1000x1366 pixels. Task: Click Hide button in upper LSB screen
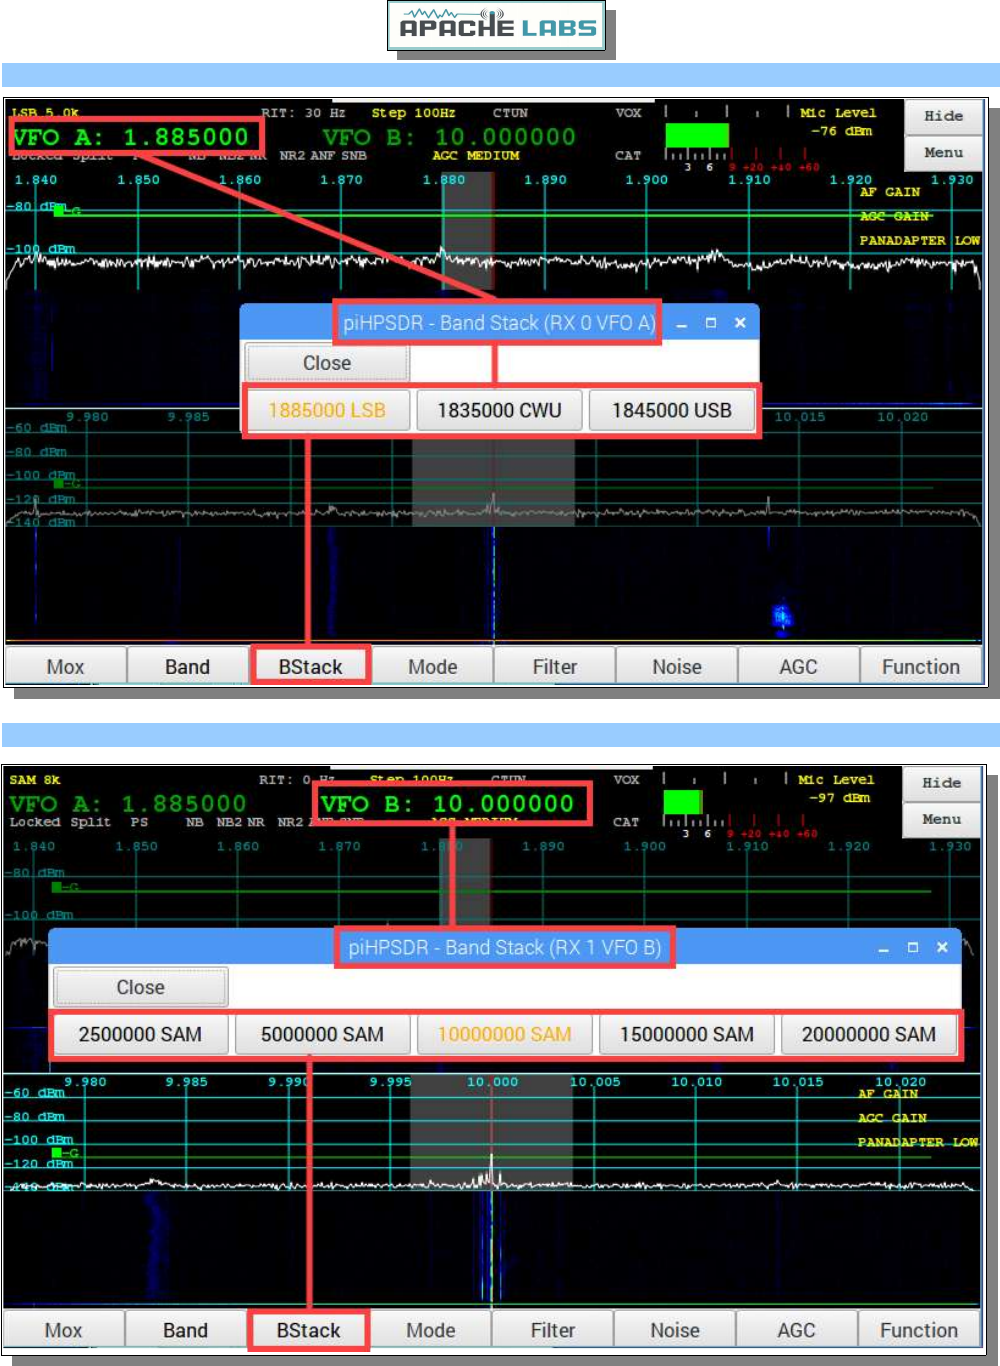click(x=943, y=116)
